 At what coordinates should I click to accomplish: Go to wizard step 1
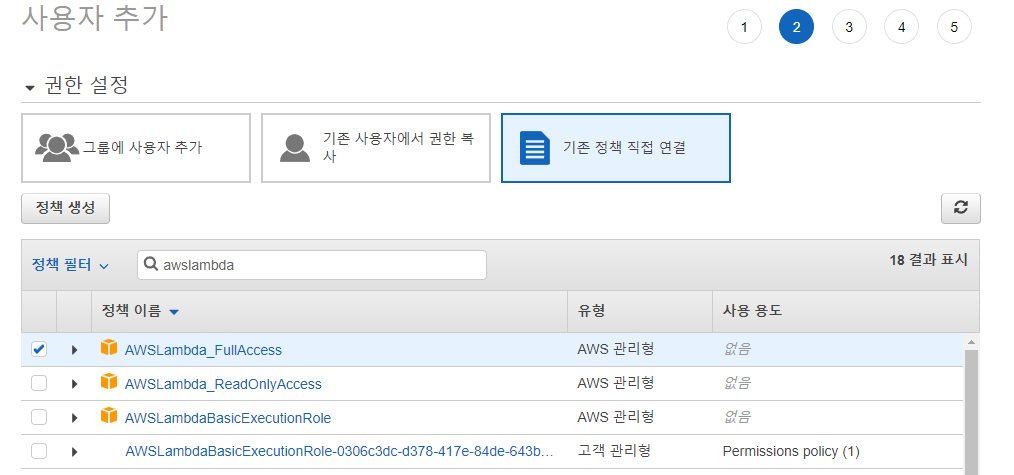(744, 27)
